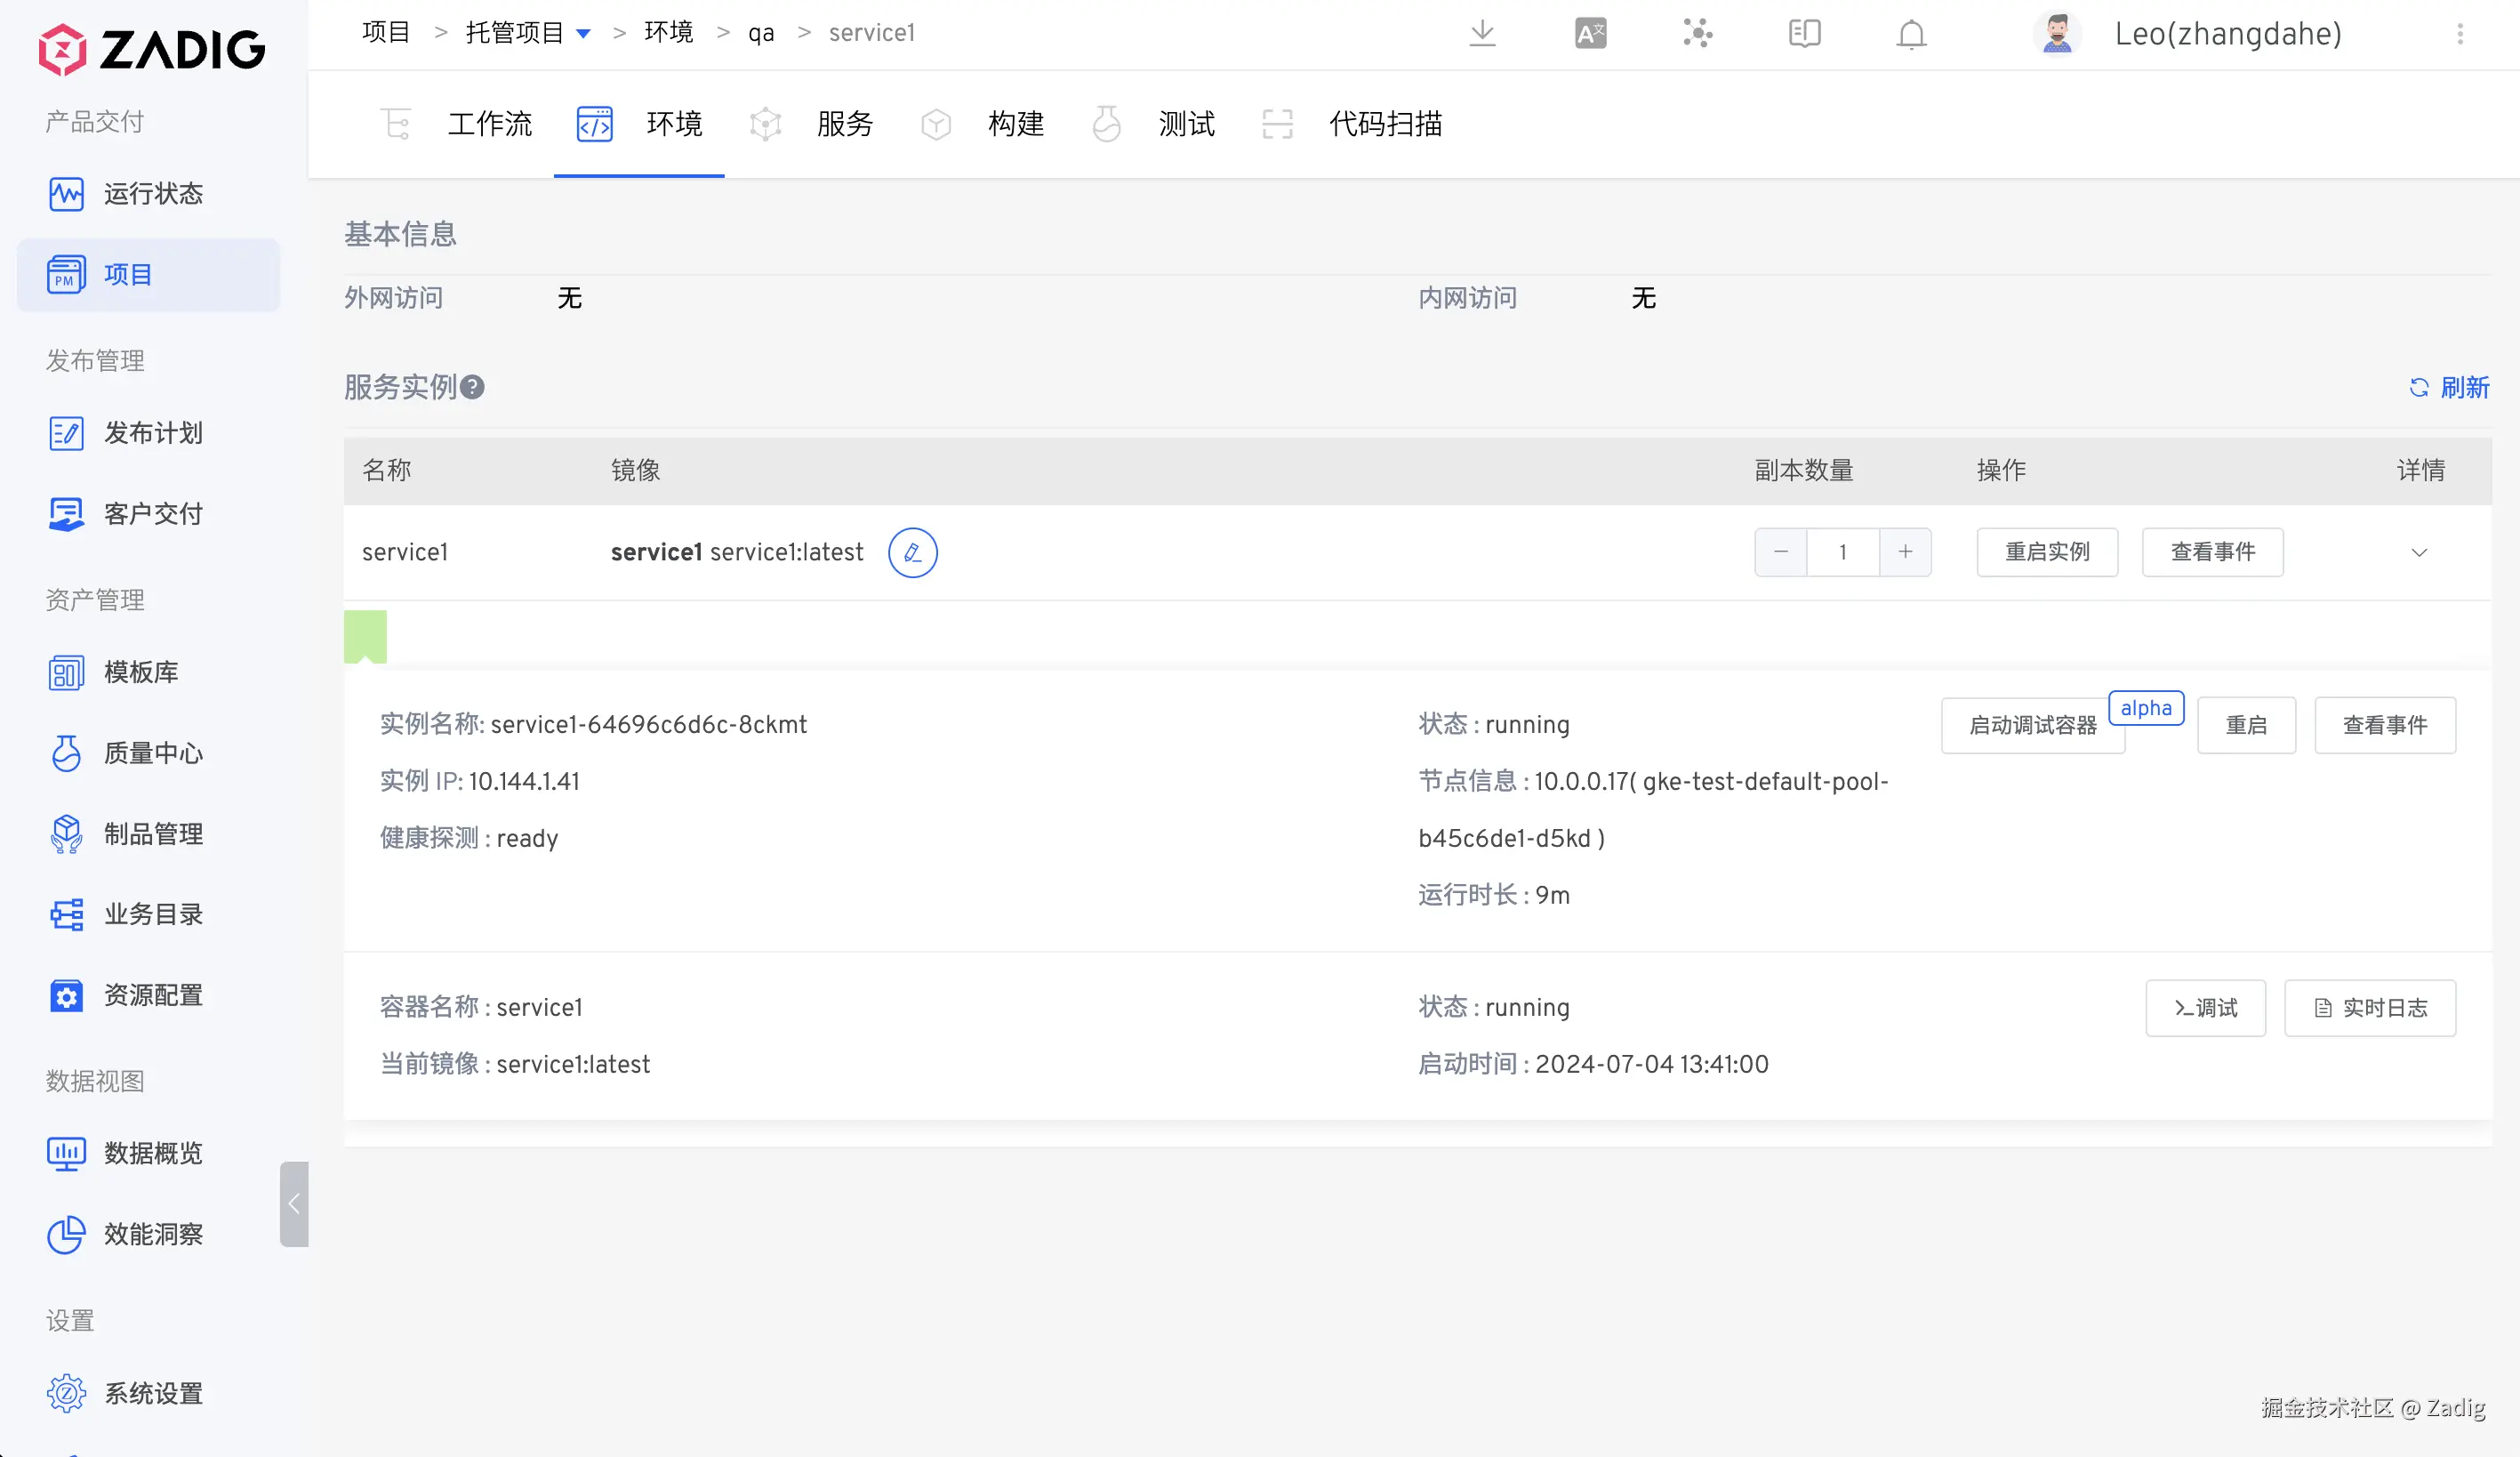The image size is (2520, 1457).
Task: Open the vertical three-dot user menu
Action: click(x=2460, y=34)
